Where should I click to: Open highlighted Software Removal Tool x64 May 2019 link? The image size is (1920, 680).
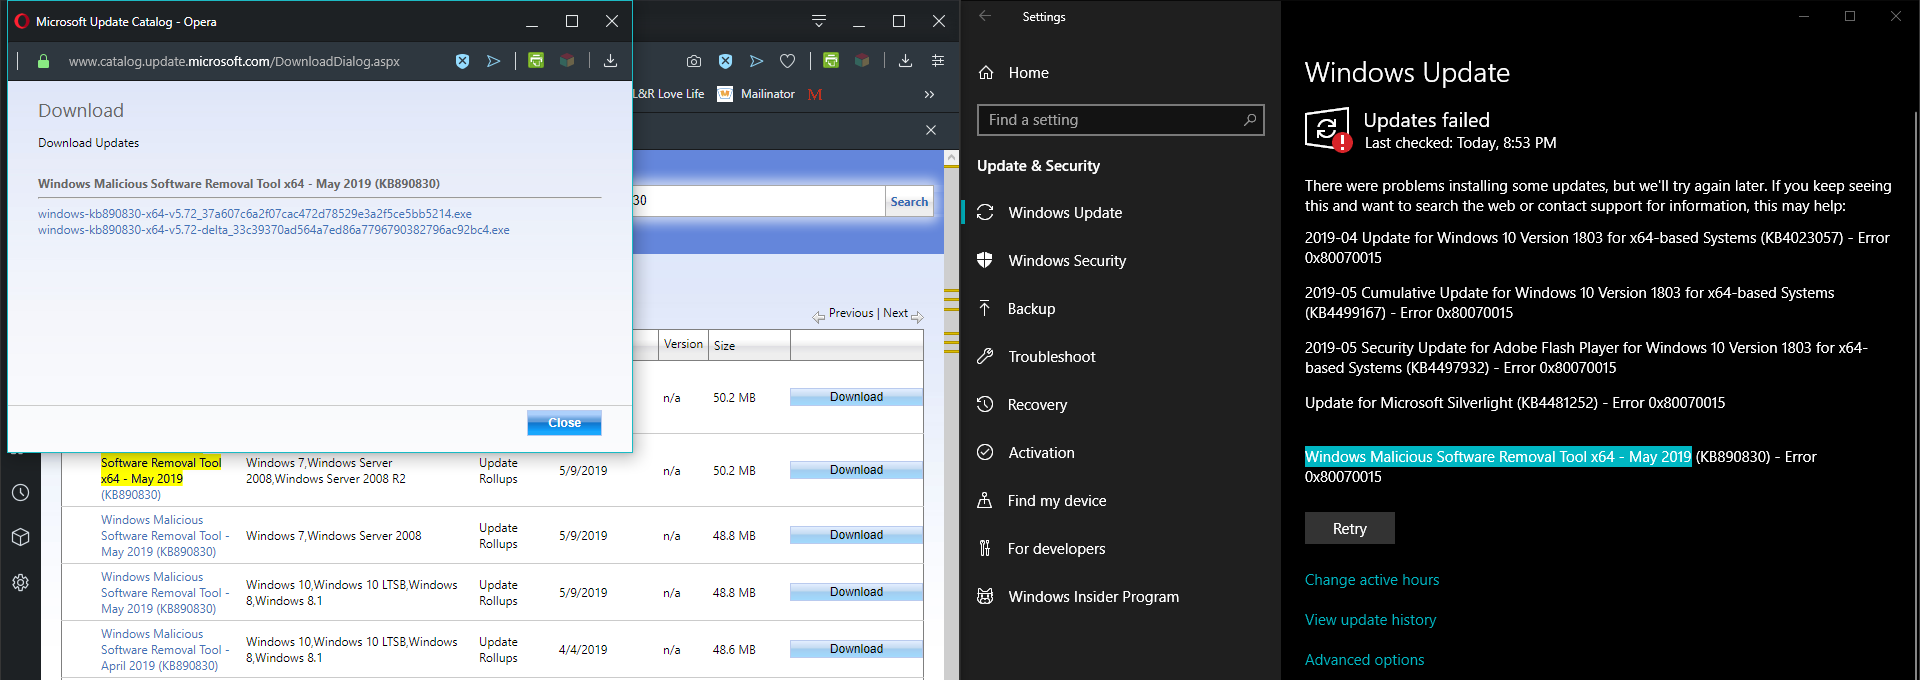[x=161, y=471]
